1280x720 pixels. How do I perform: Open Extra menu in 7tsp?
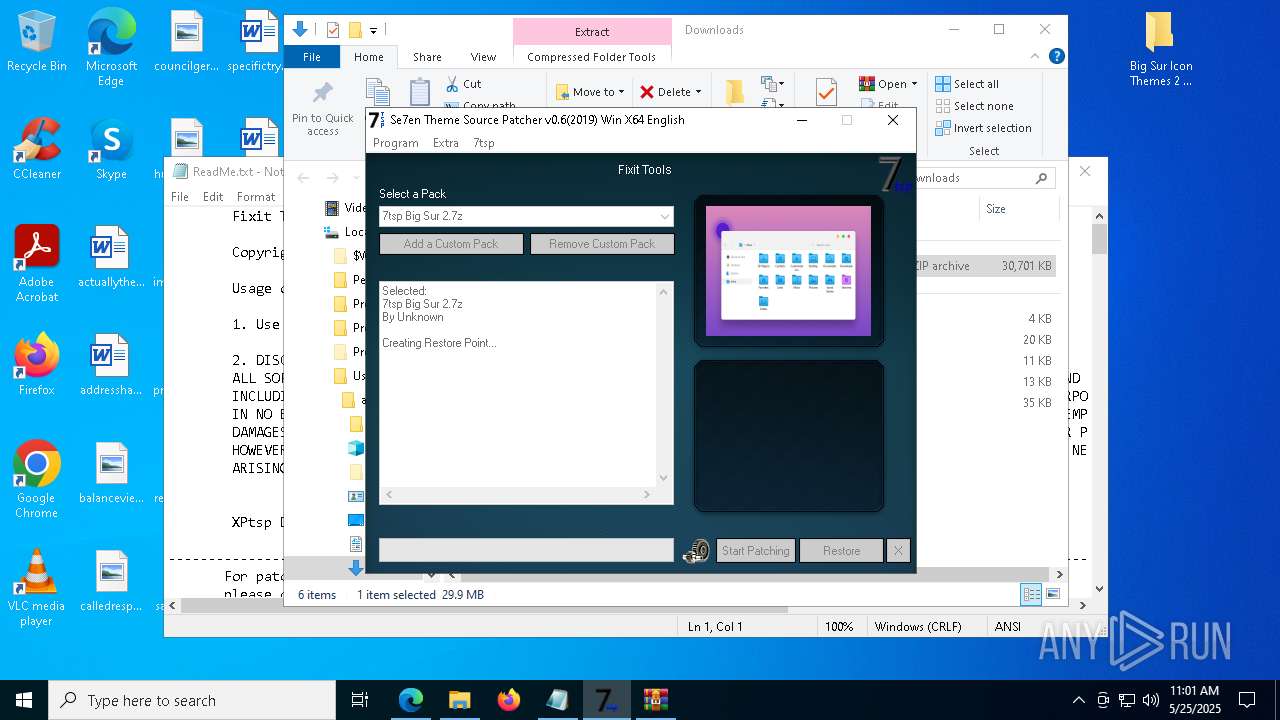tap(446, 143)
